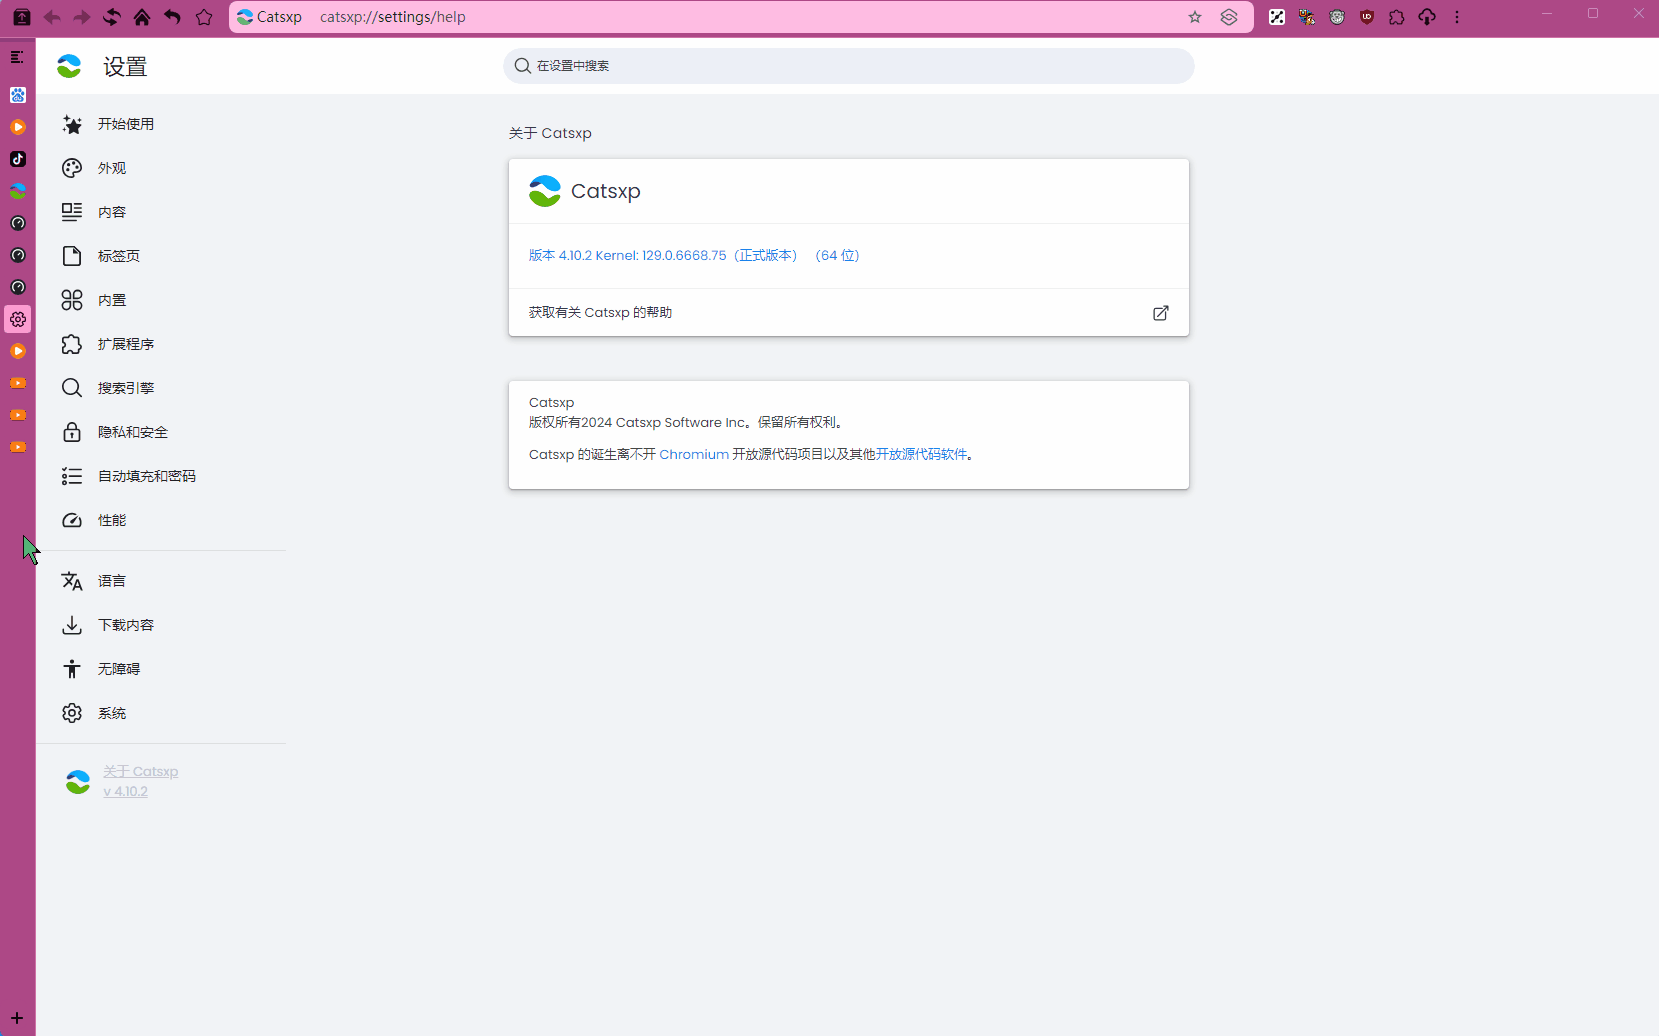Switch to the TikTok tab

click(x=18, y=159)
